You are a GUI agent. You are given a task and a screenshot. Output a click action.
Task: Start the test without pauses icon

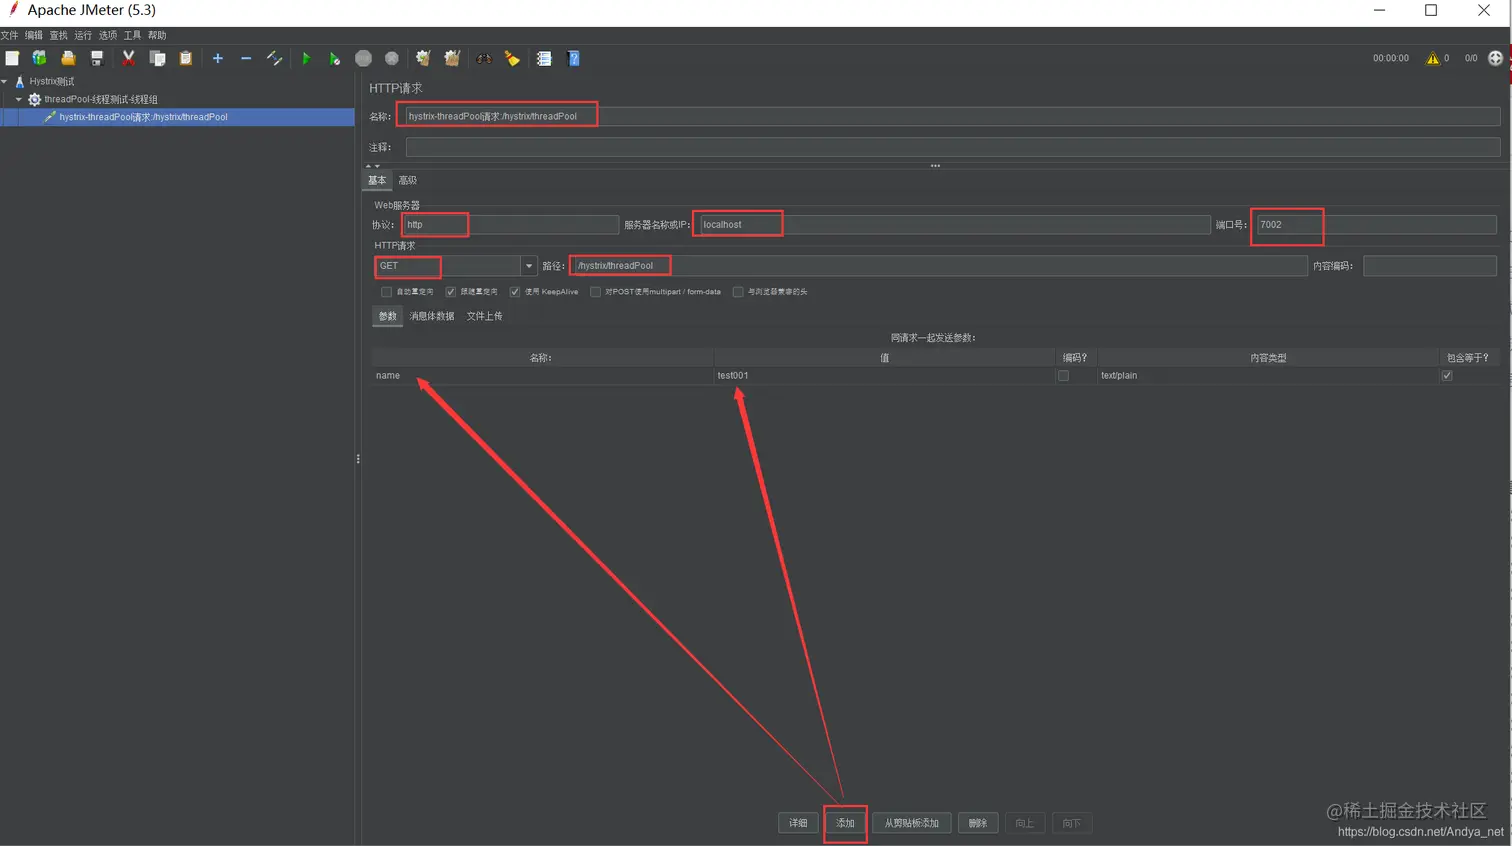pos(334,58)
